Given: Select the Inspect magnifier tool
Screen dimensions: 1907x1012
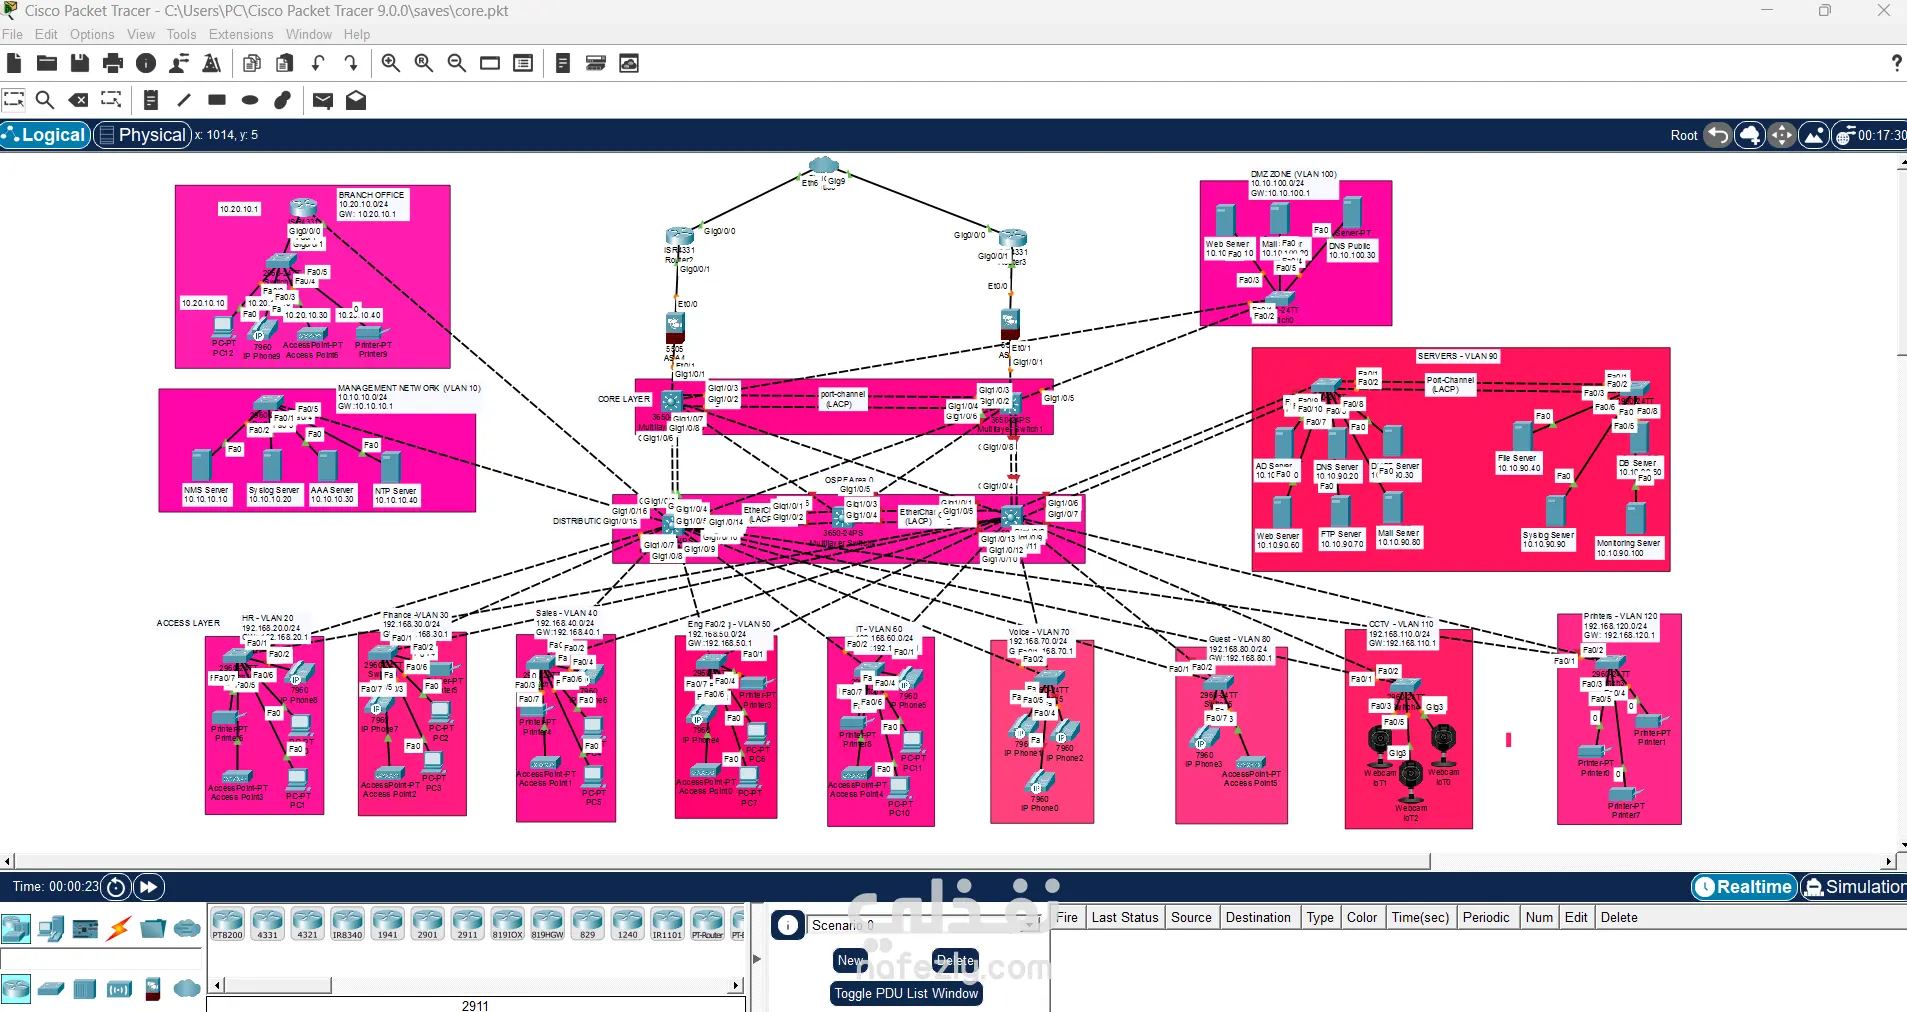Looking at the screenshot, I should (x=45, y=100).
